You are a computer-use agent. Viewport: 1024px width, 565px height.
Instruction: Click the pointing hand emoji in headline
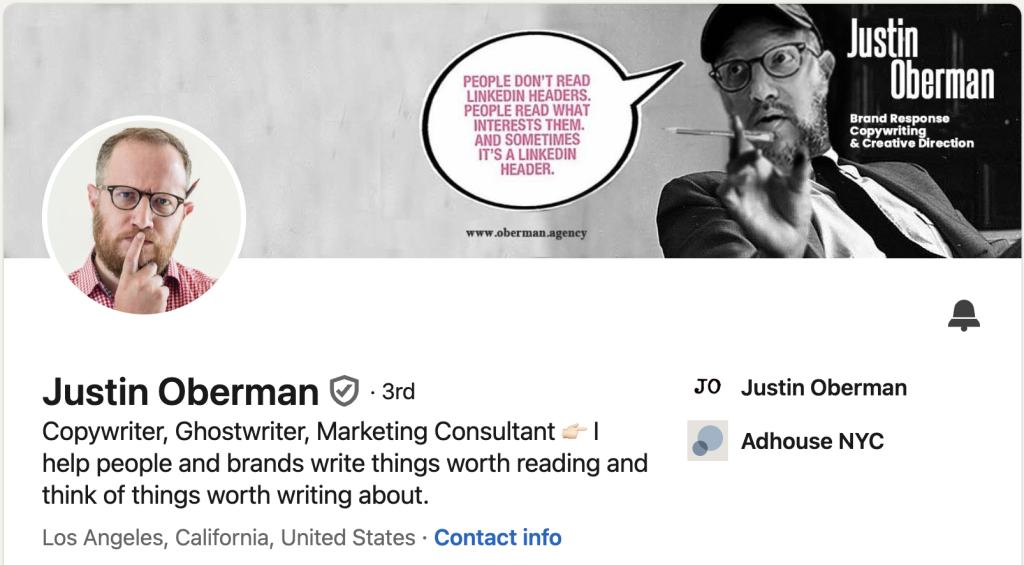pos(574,432)
